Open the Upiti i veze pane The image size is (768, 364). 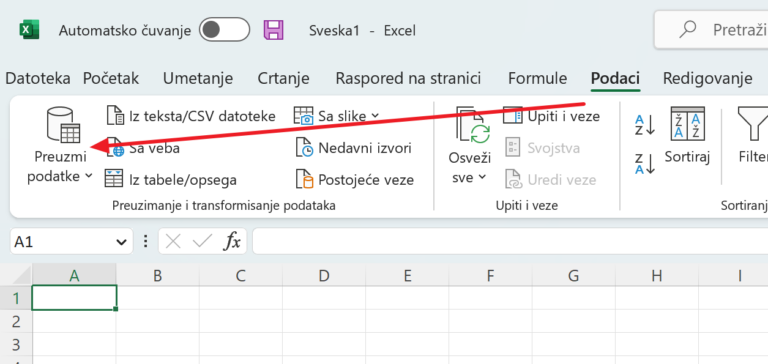[x=552, y=116]
